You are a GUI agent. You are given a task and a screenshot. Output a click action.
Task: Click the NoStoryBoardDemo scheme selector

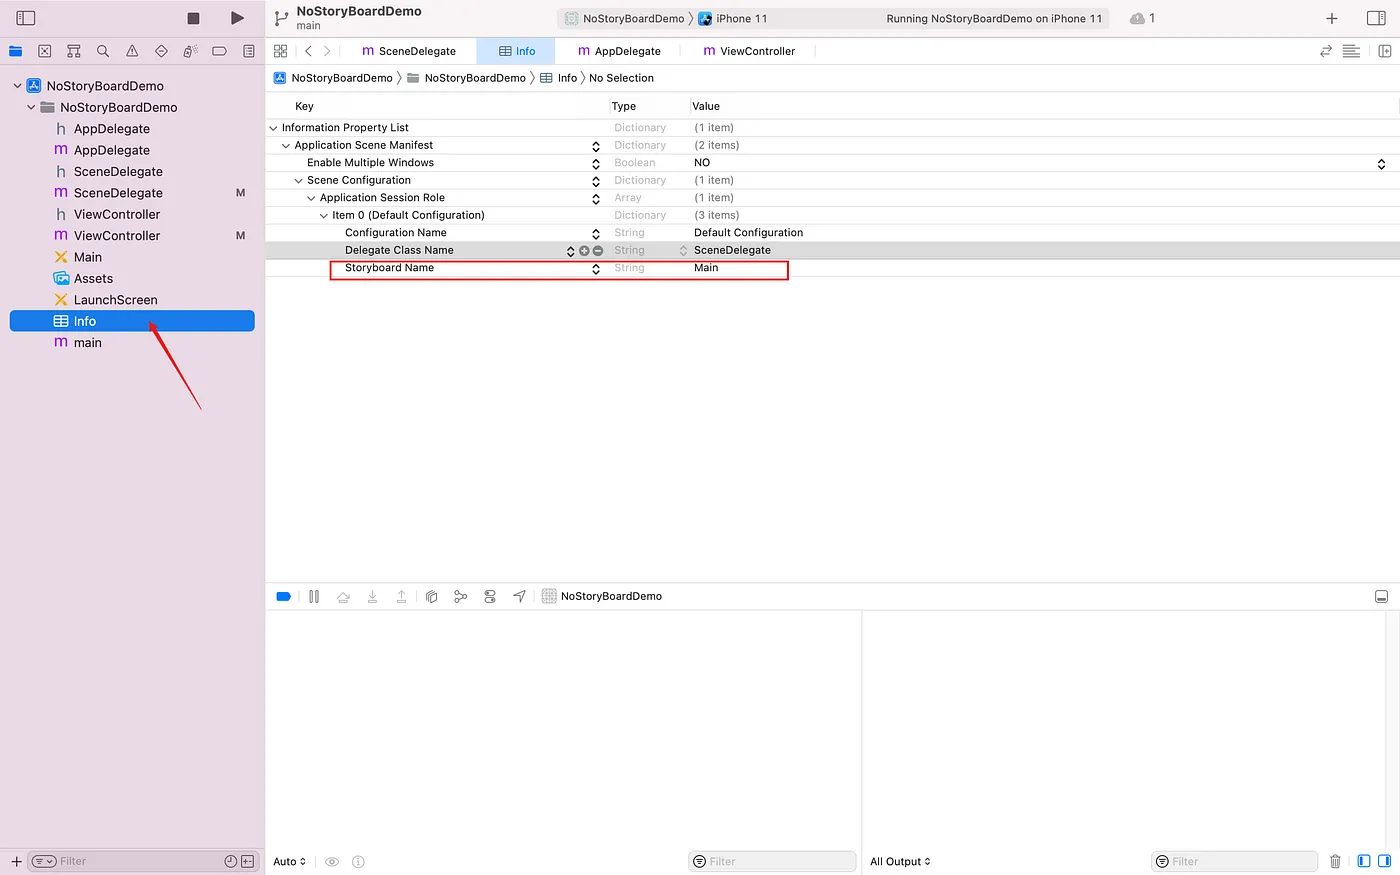tap(624, 18)
